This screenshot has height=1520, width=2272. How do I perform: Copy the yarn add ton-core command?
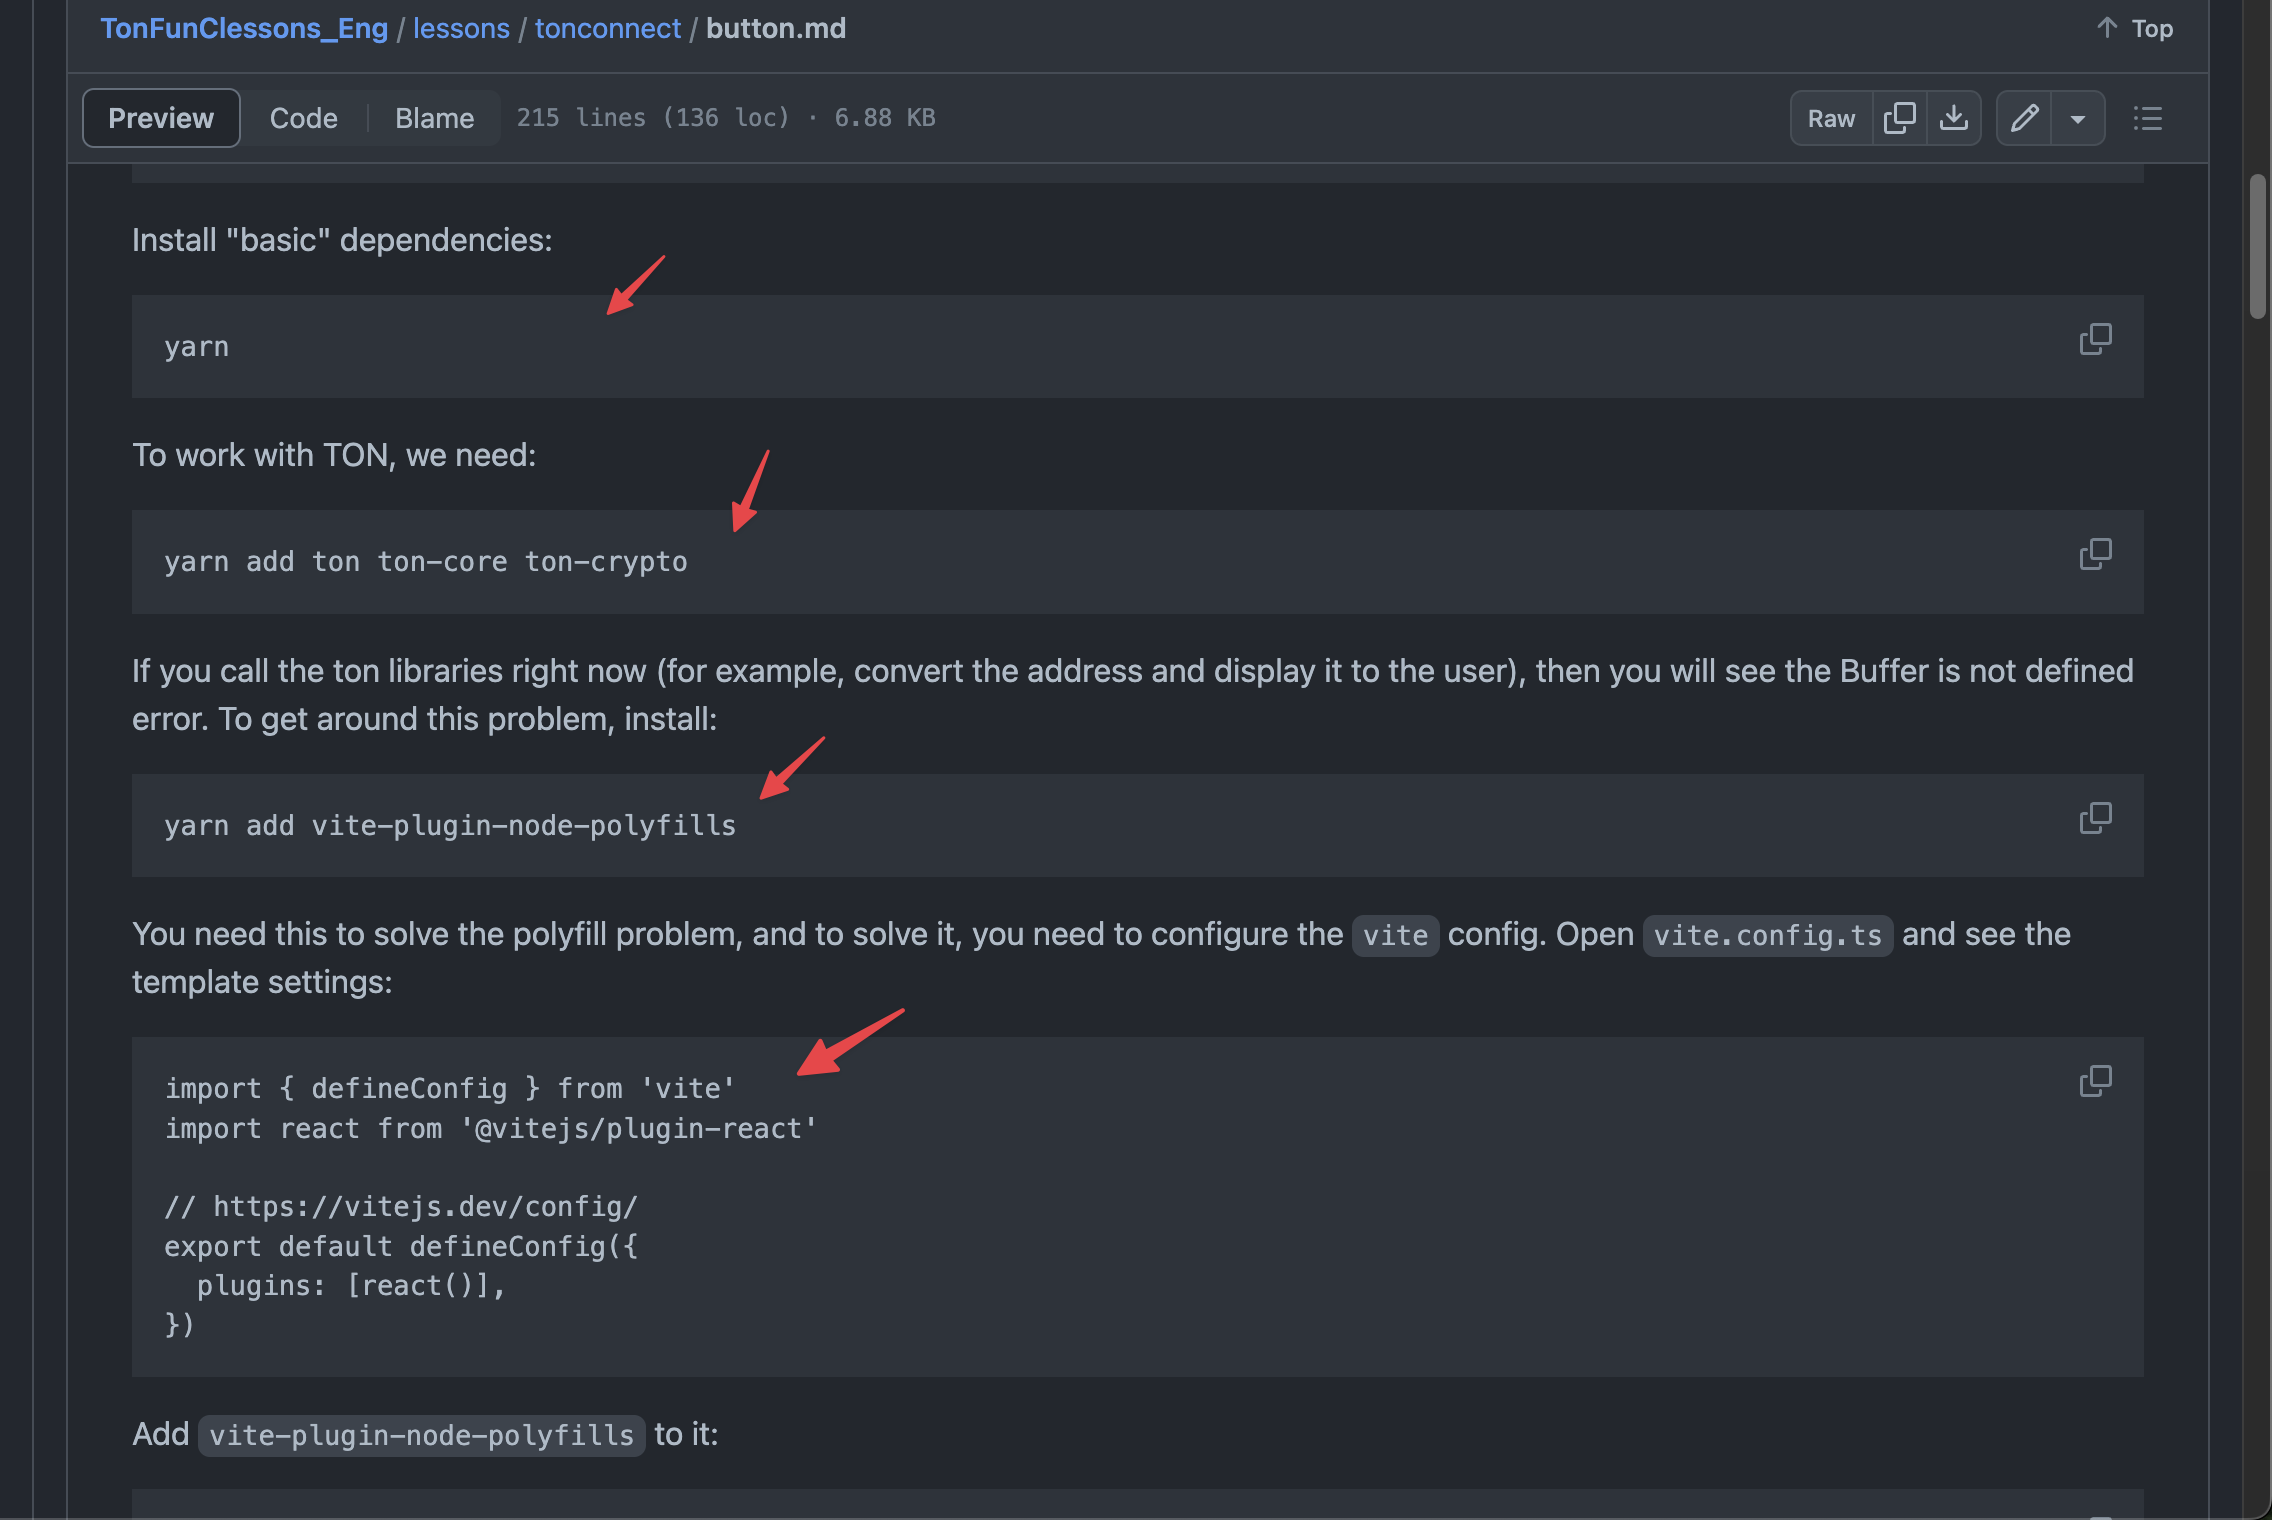2095,554
